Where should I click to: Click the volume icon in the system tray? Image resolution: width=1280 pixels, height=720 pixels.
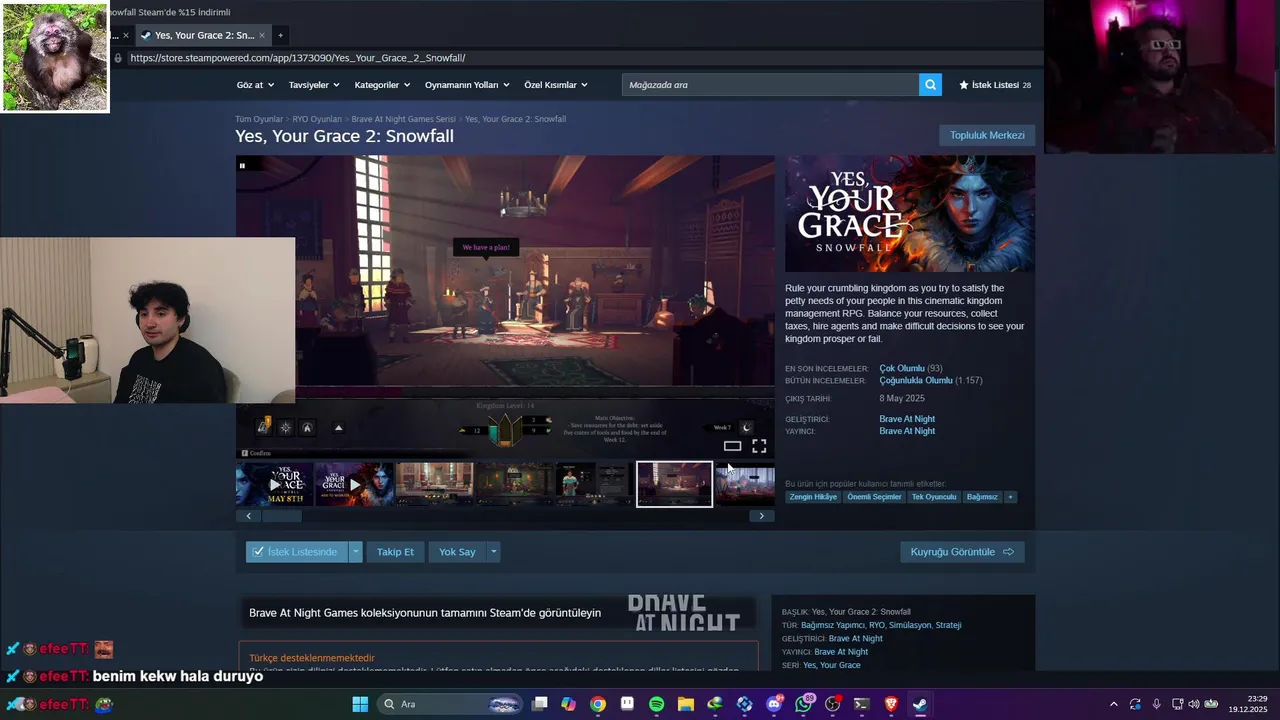(1195, 704)
